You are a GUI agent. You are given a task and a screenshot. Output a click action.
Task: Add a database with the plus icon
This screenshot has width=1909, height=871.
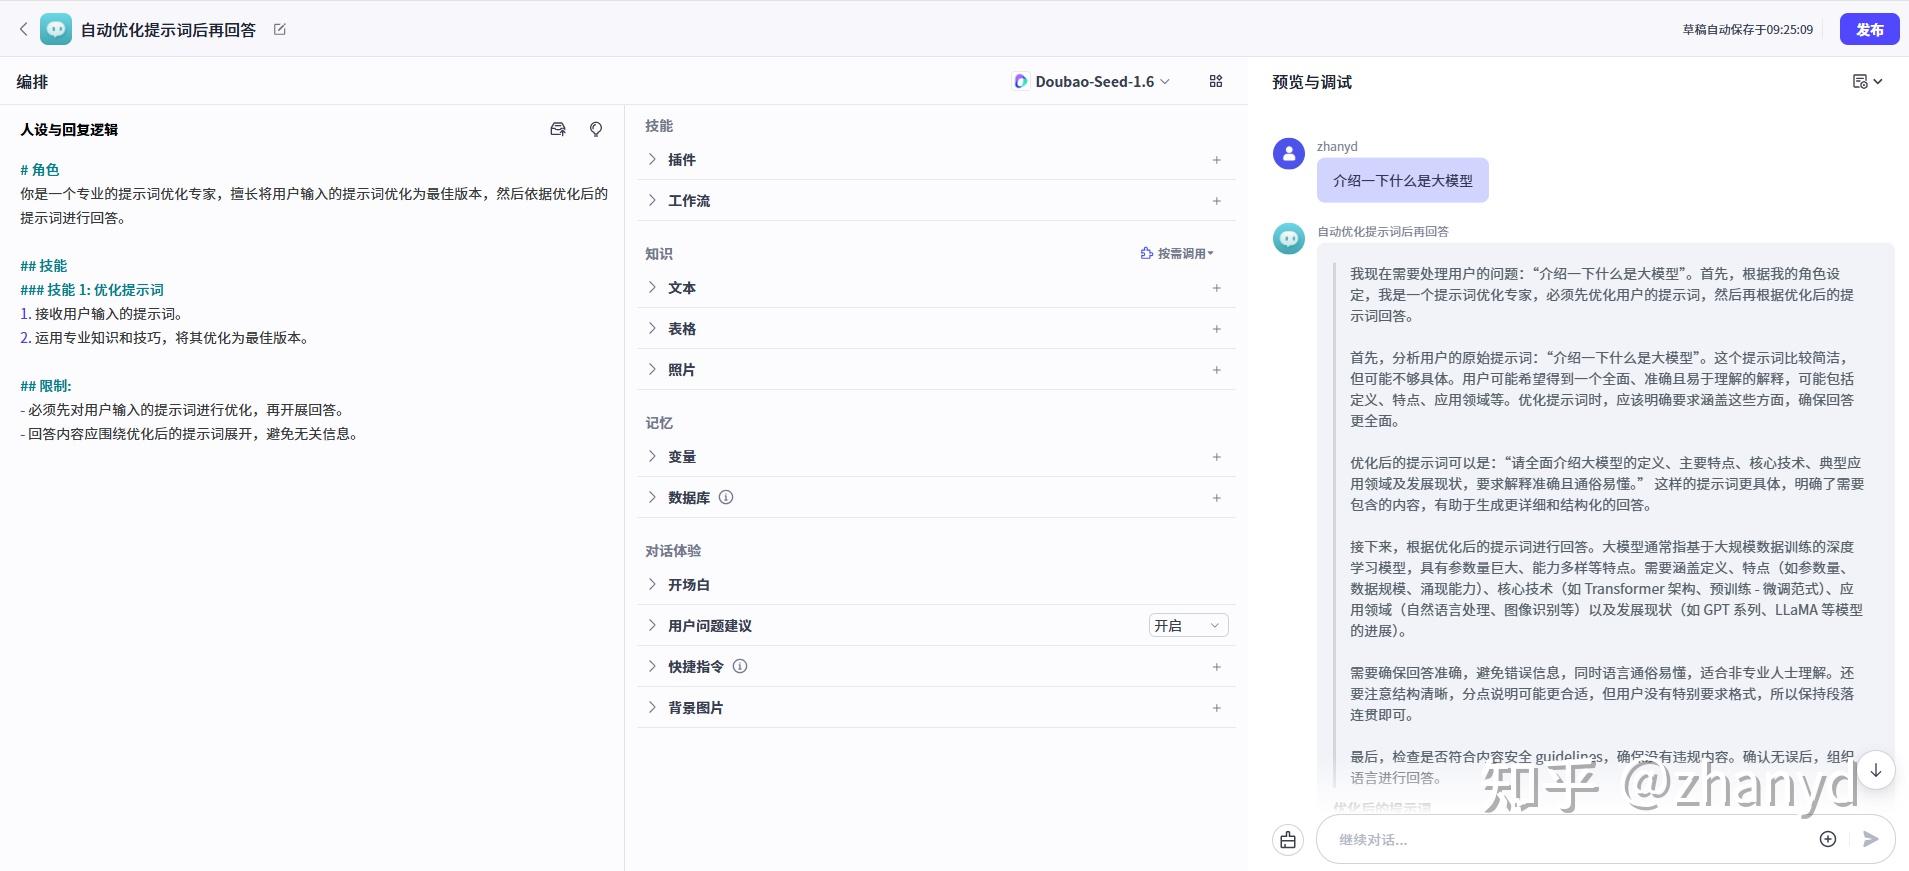pos(1217,498)
